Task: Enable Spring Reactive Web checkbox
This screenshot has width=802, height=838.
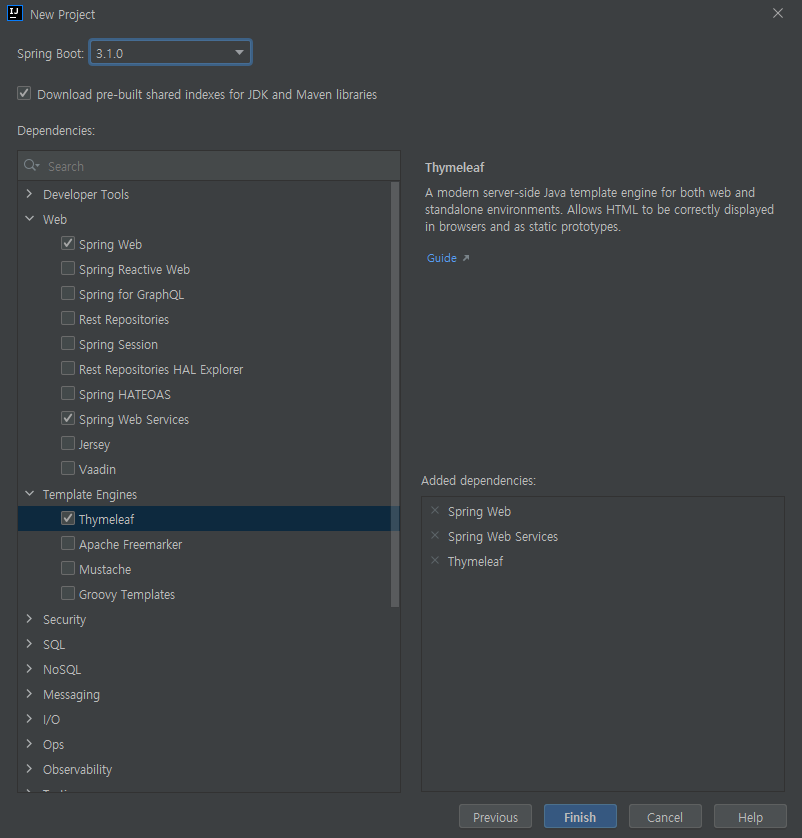Action: coord(68,268)
